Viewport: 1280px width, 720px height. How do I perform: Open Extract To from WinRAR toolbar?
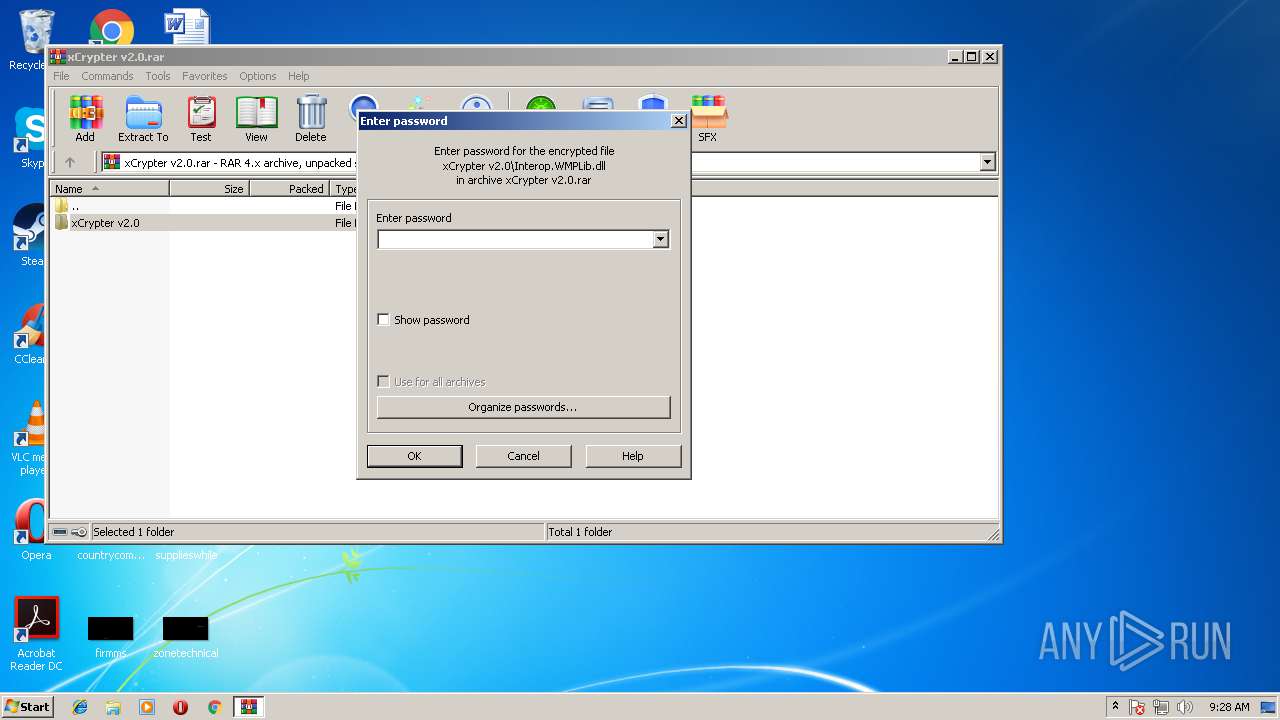(143, 119)
